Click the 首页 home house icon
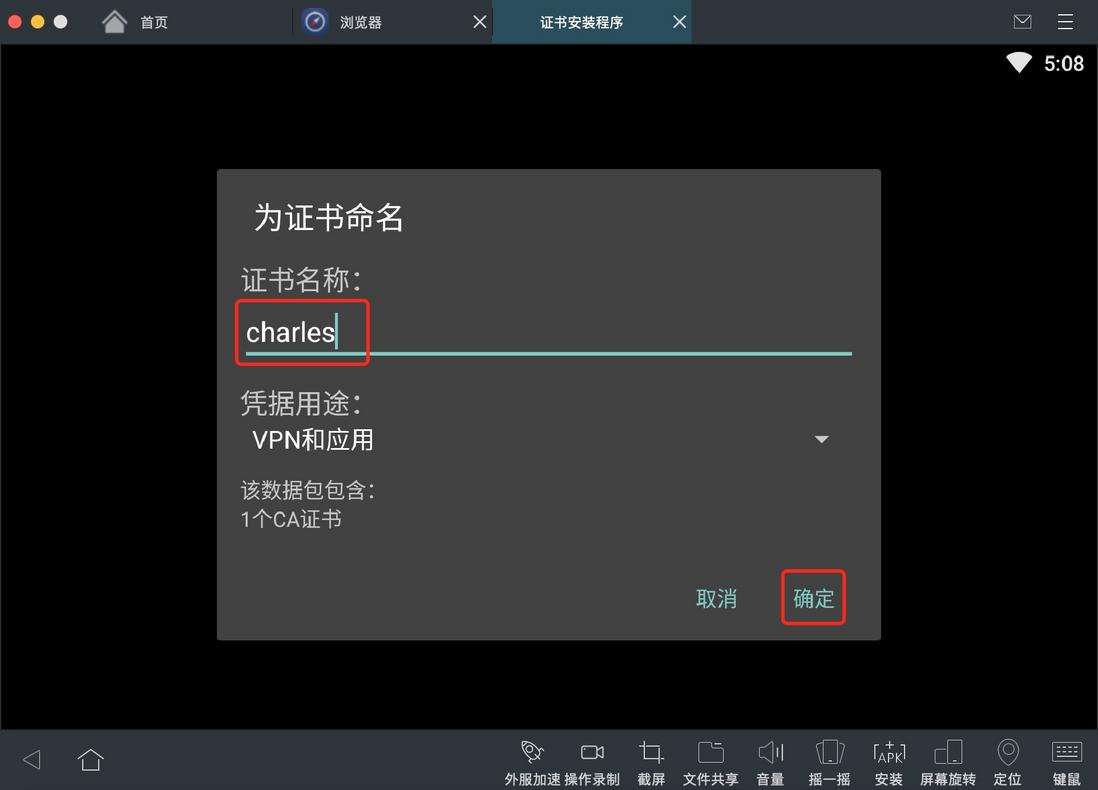Viewport: 1098px width, 790px height. 114,22
